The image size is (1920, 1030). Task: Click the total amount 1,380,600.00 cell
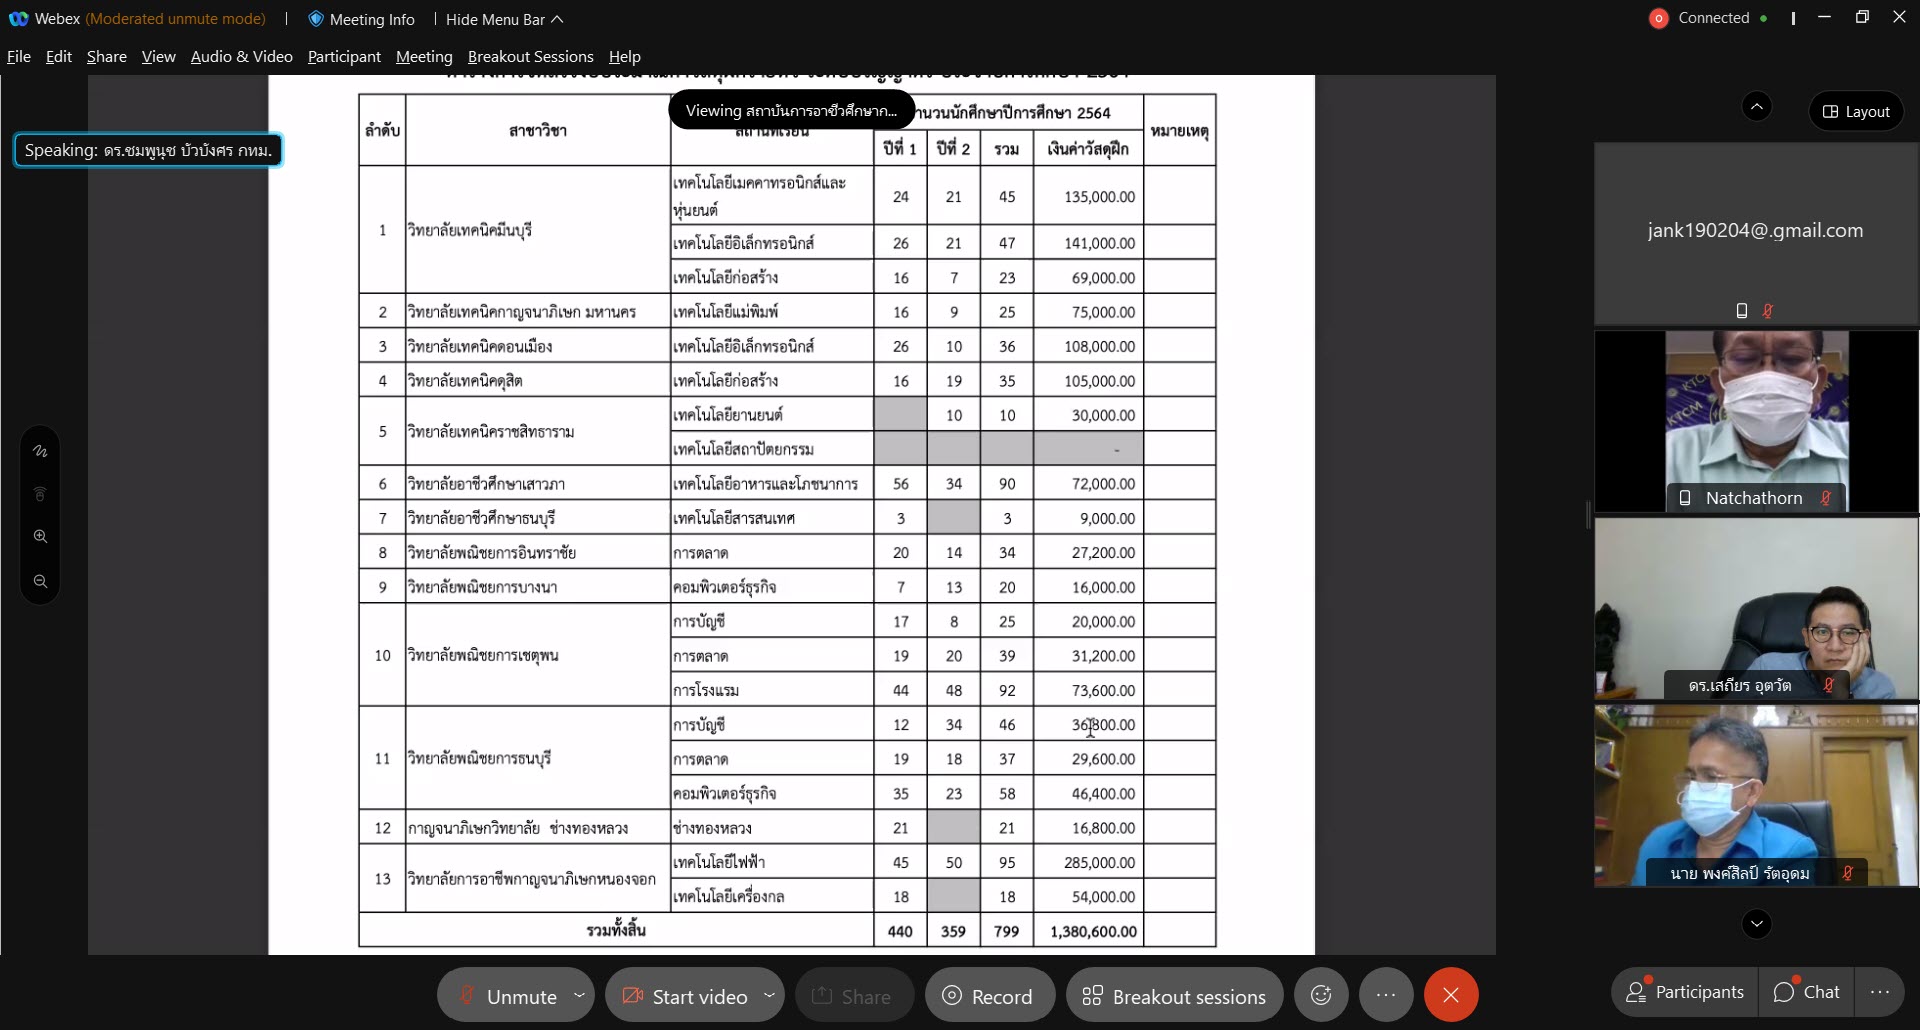pos(1089,931)
